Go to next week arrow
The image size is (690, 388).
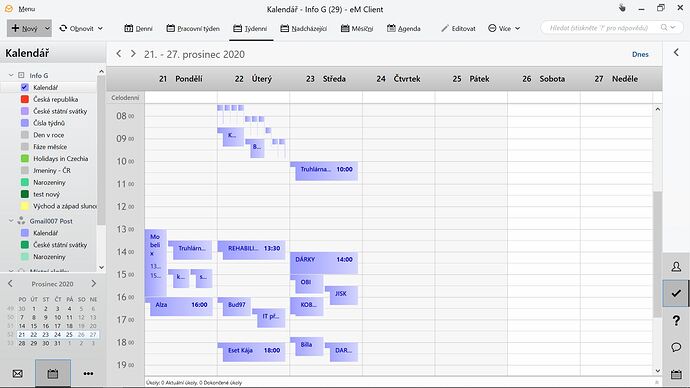133,54
